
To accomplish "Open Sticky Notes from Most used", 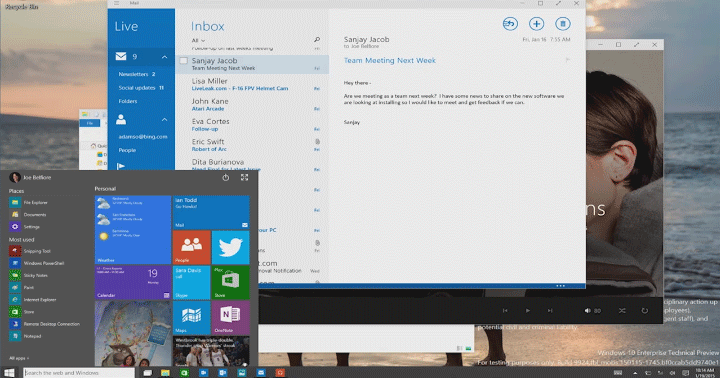I will click(x=29, y=275).
